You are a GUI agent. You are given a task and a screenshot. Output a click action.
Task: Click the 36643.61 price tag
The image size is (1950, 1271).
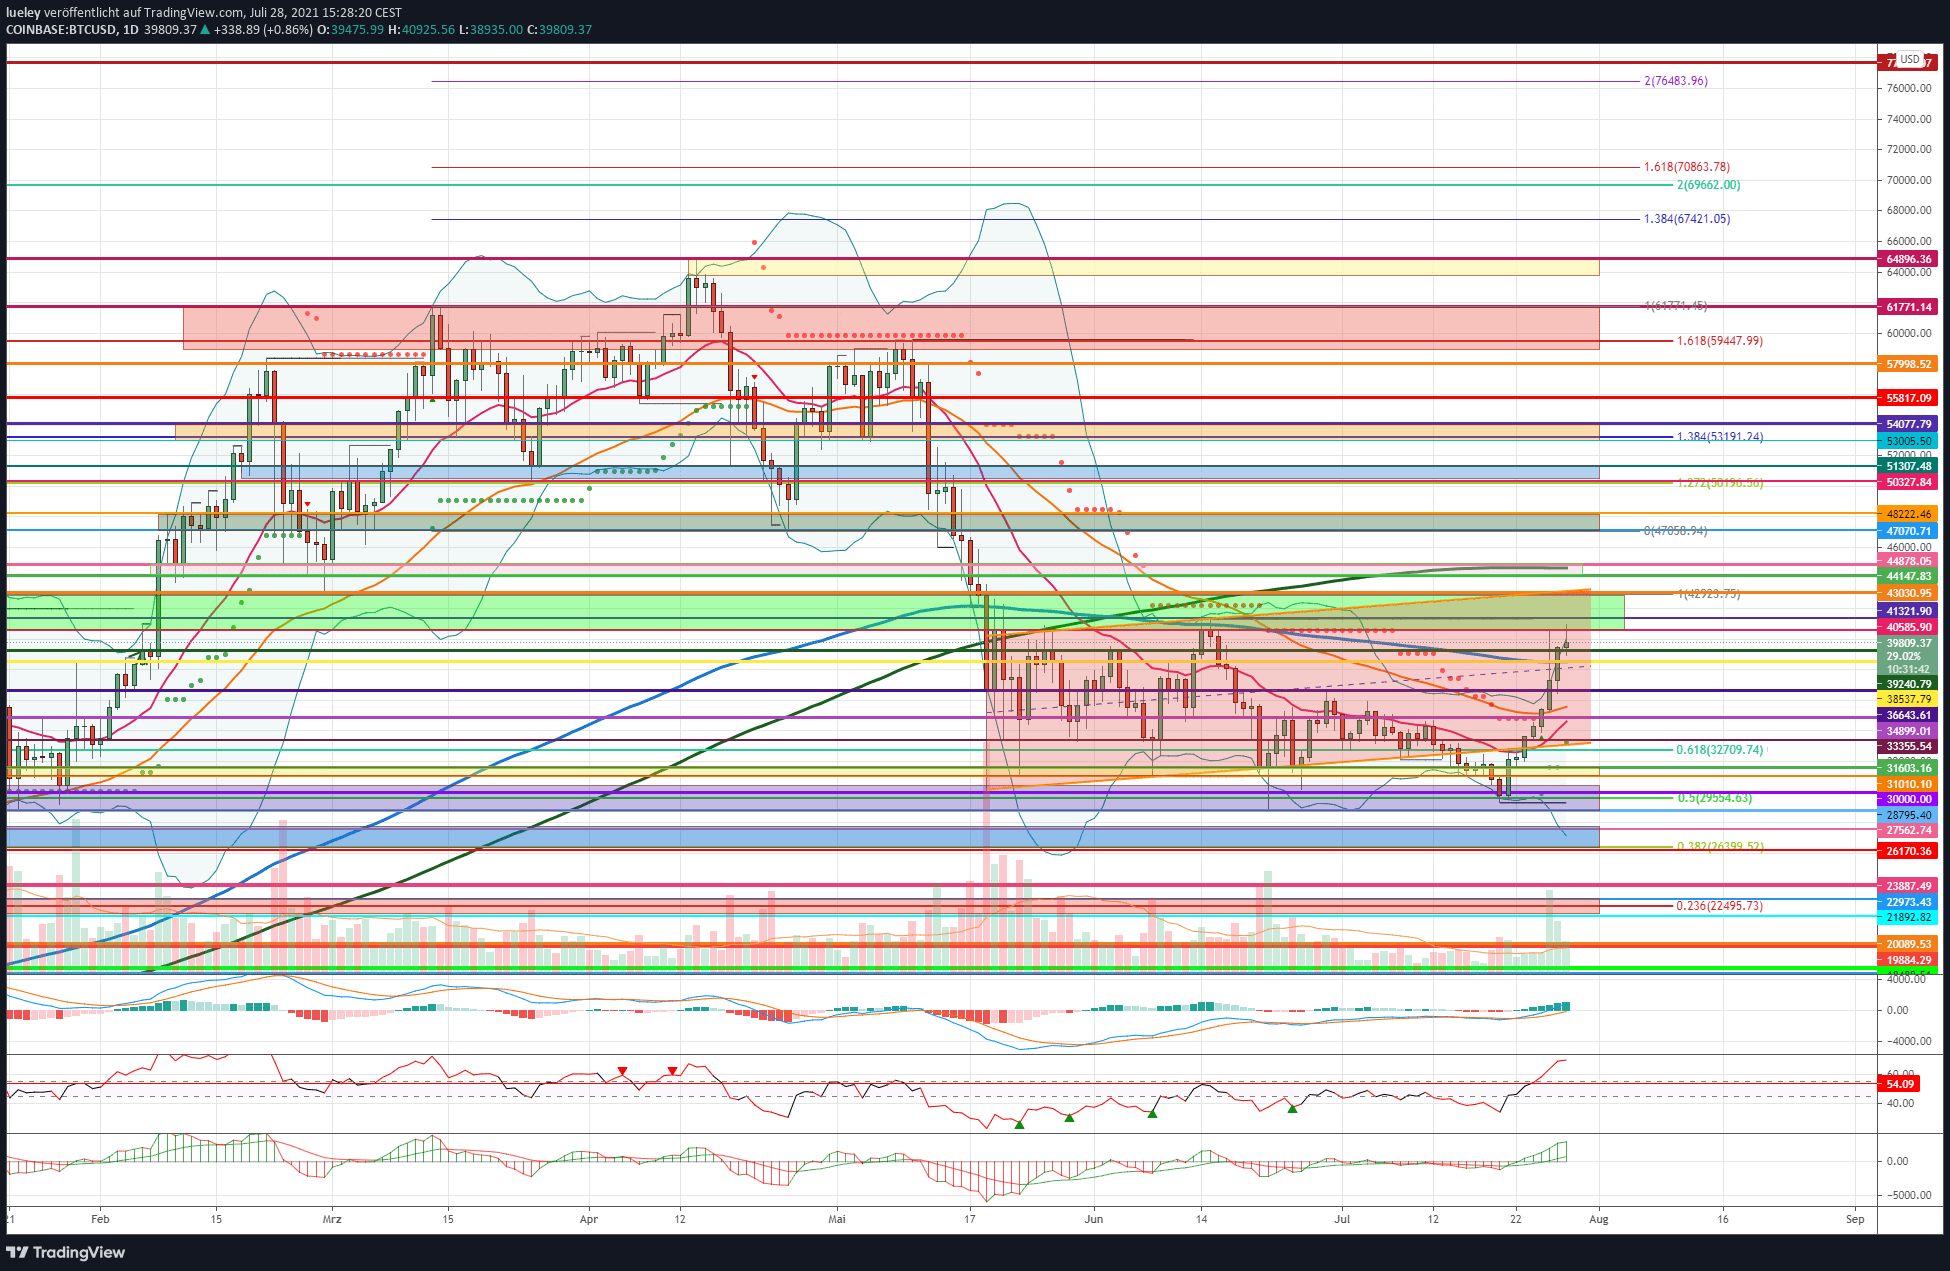click(x=1908, y=715)
